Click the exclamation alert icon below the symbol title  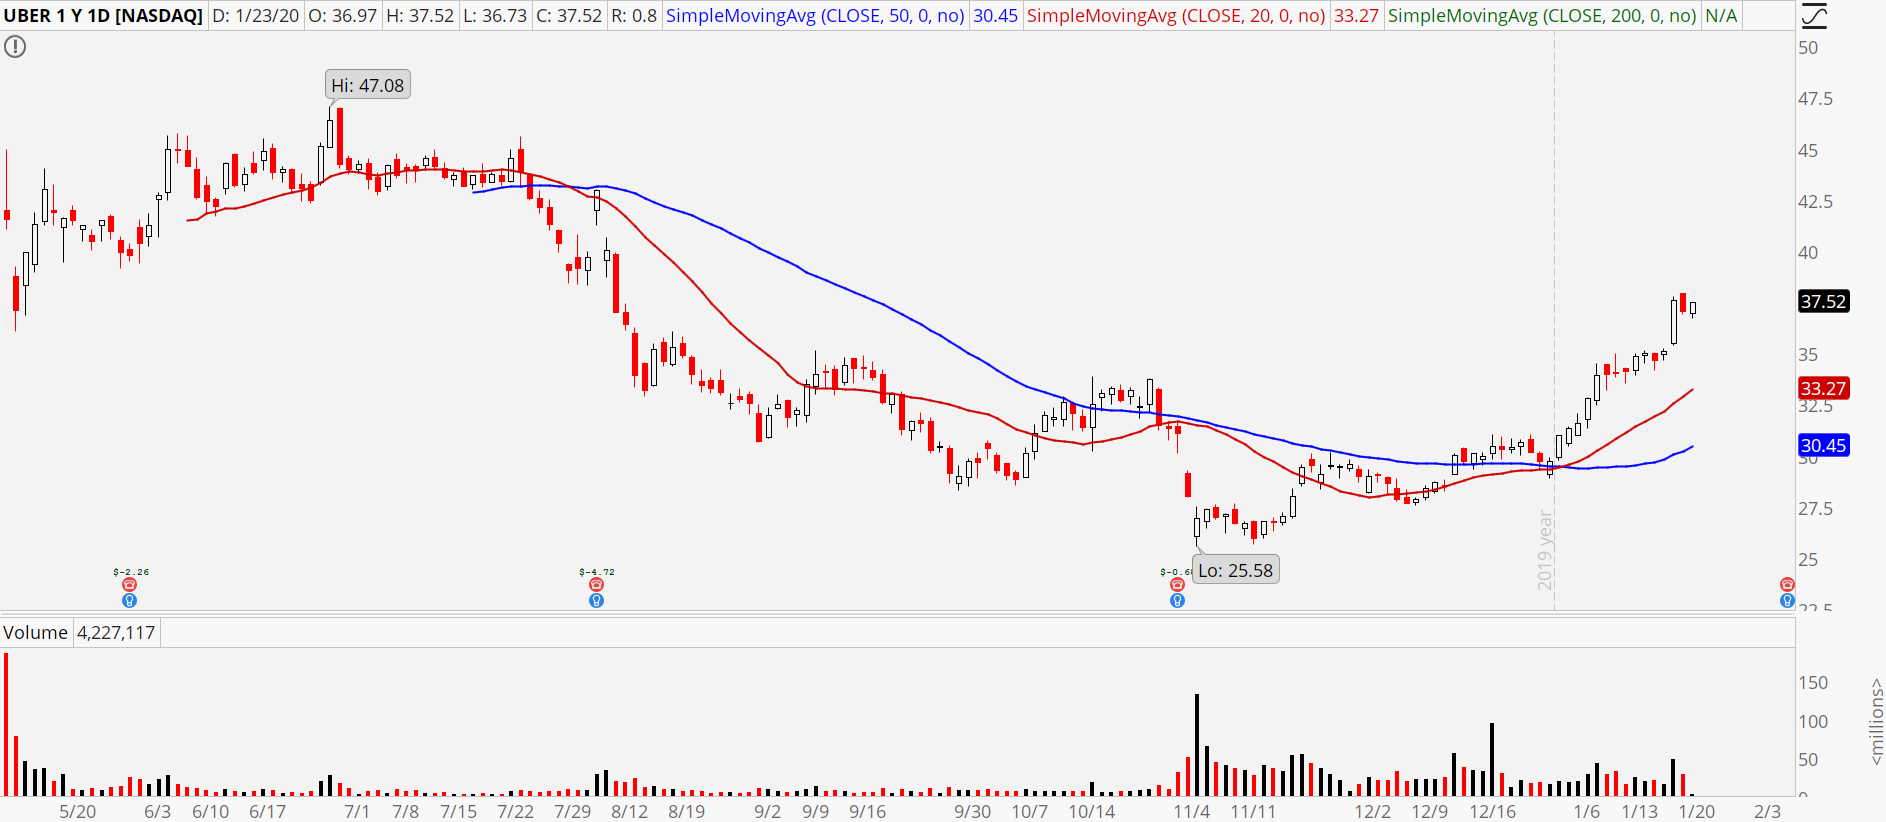[15, 47]
